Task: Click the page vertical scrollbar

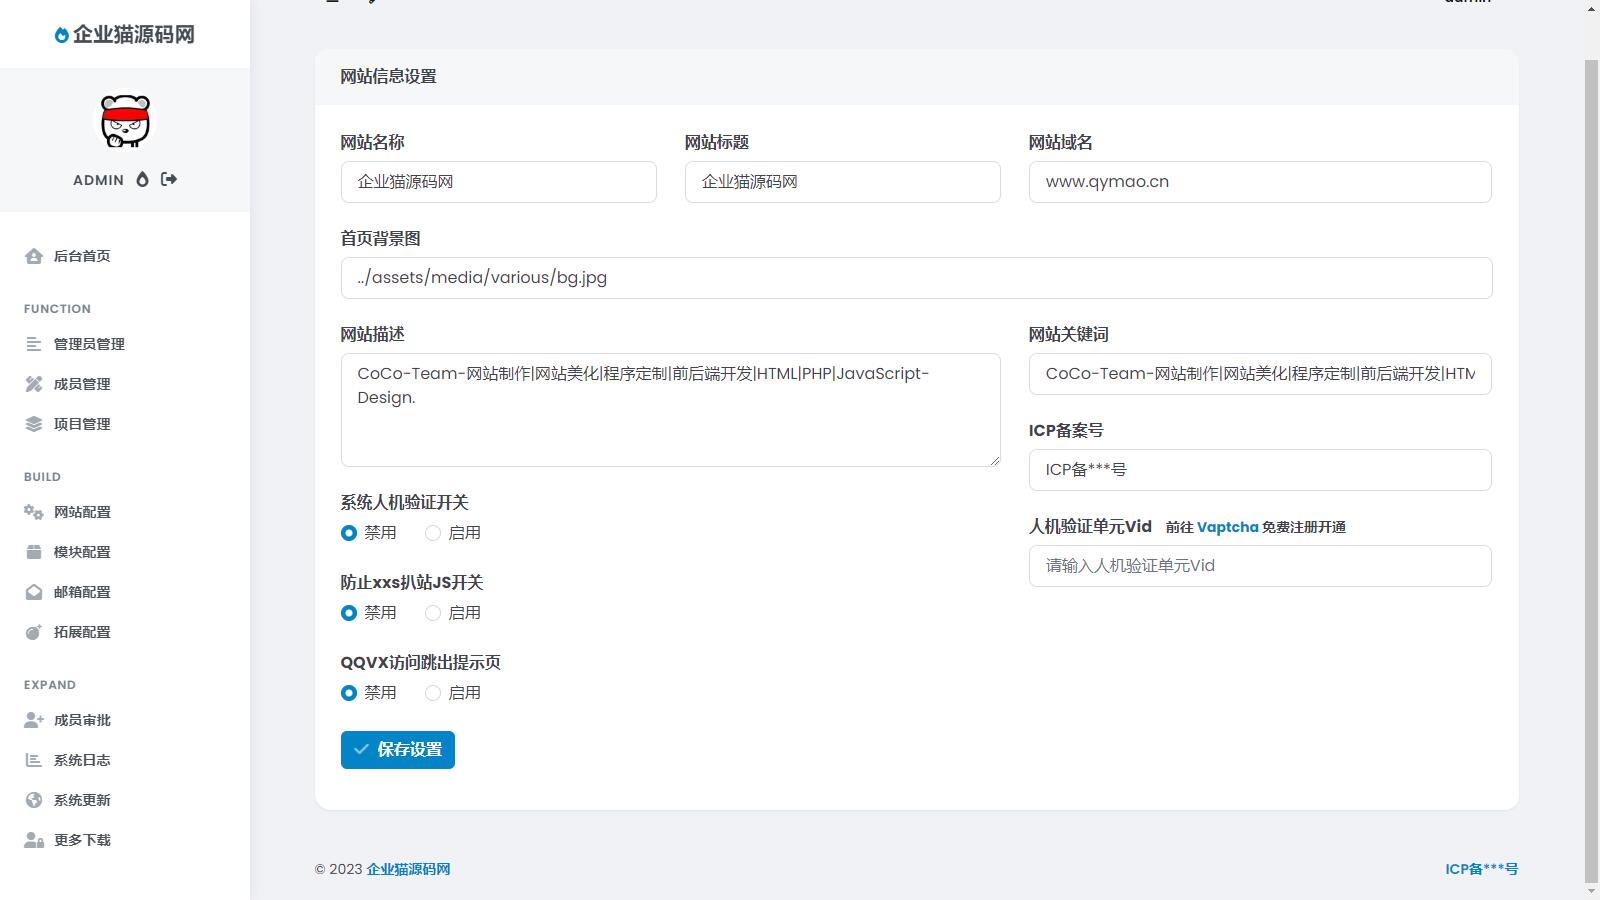Action: (x=1591, y=450)
